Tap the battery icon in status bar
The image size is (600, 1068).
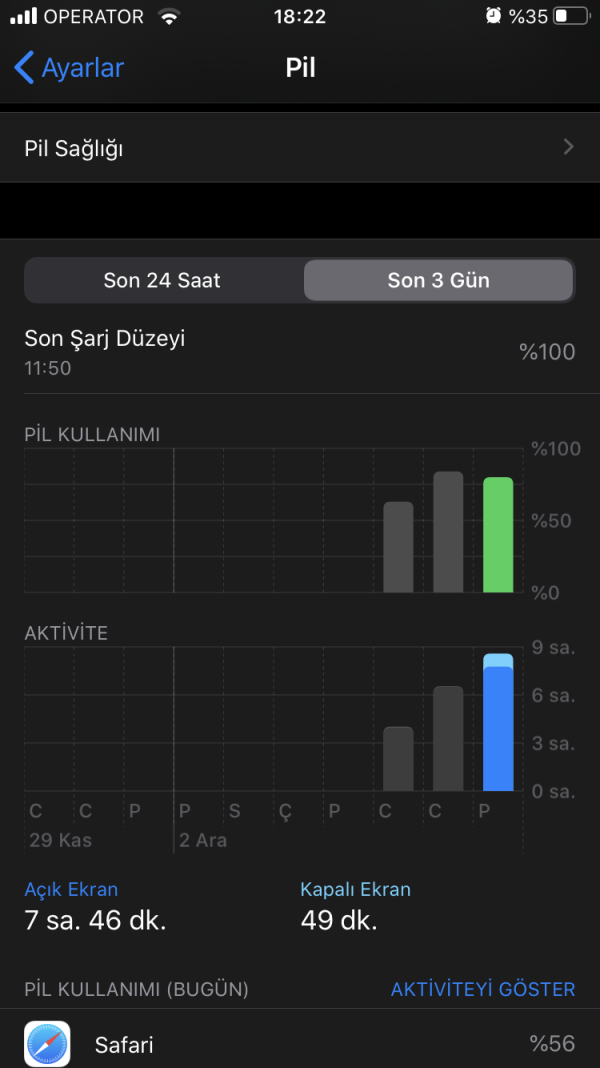click(572, 17)
